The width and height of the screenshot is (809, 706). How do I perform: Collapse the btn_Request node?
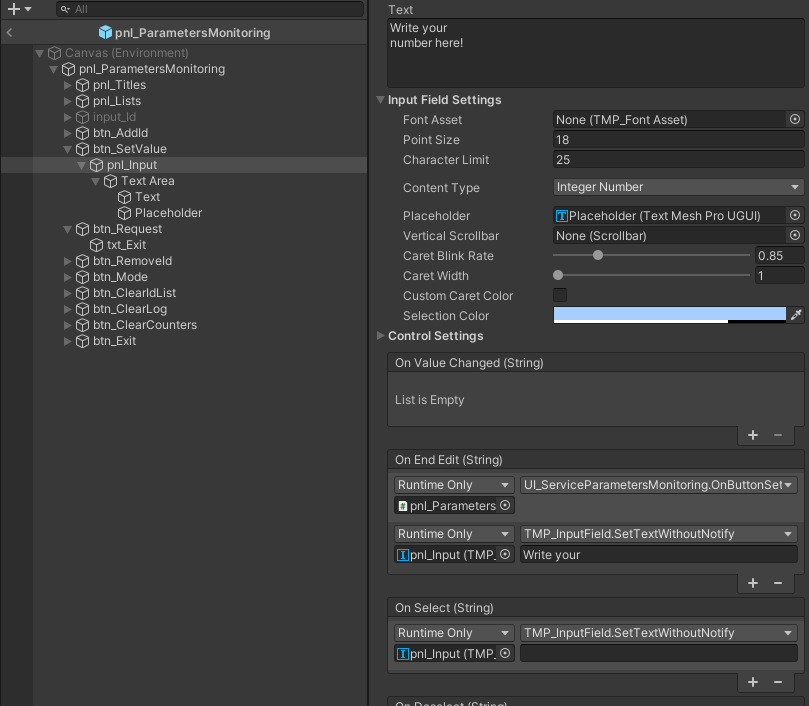[x=67, y=229]
